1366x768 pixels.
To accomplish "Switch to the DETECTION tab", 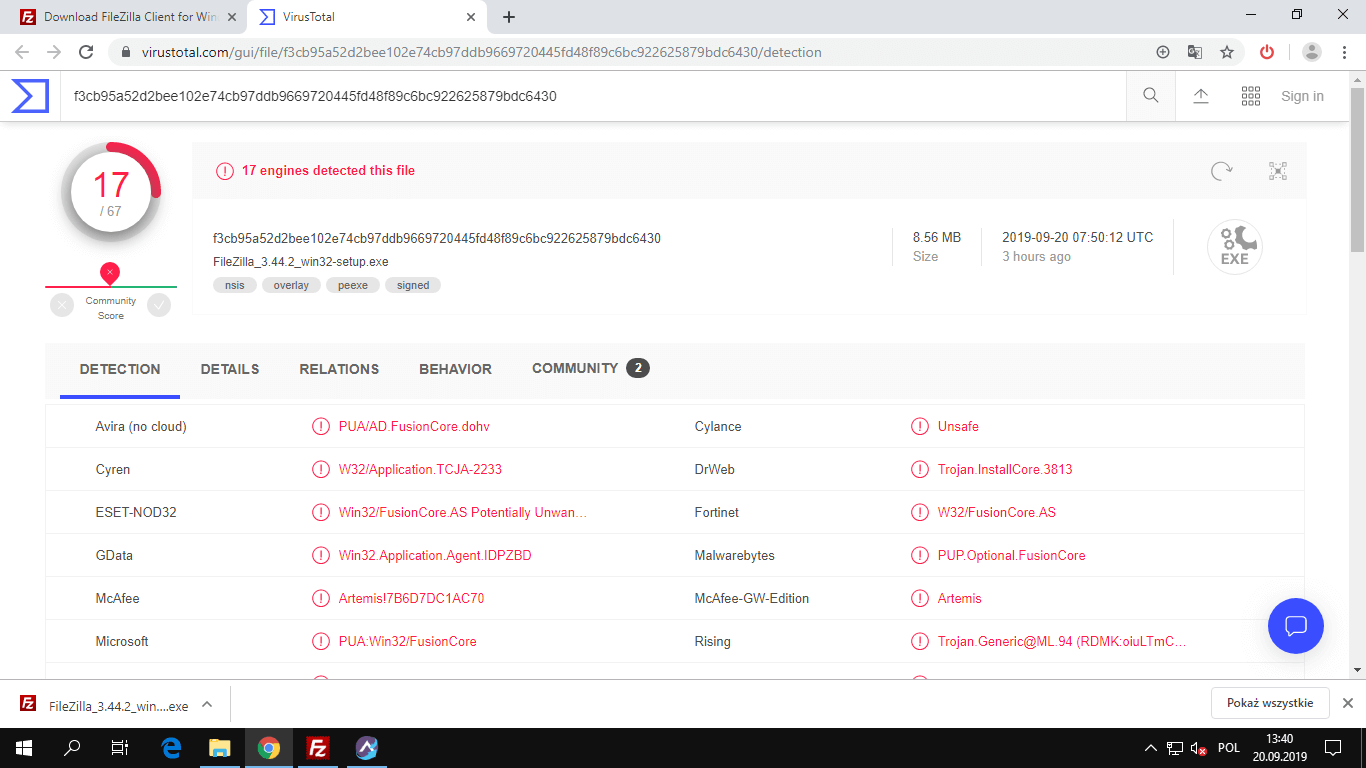I will click(x=120, y=369).
